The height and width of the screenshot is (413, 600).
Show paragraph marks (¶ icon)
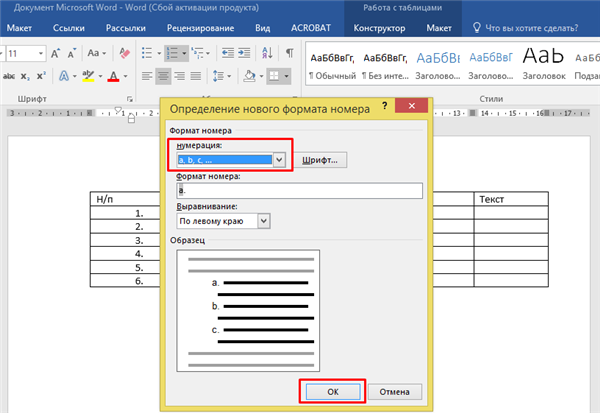(x=290, y=53)
